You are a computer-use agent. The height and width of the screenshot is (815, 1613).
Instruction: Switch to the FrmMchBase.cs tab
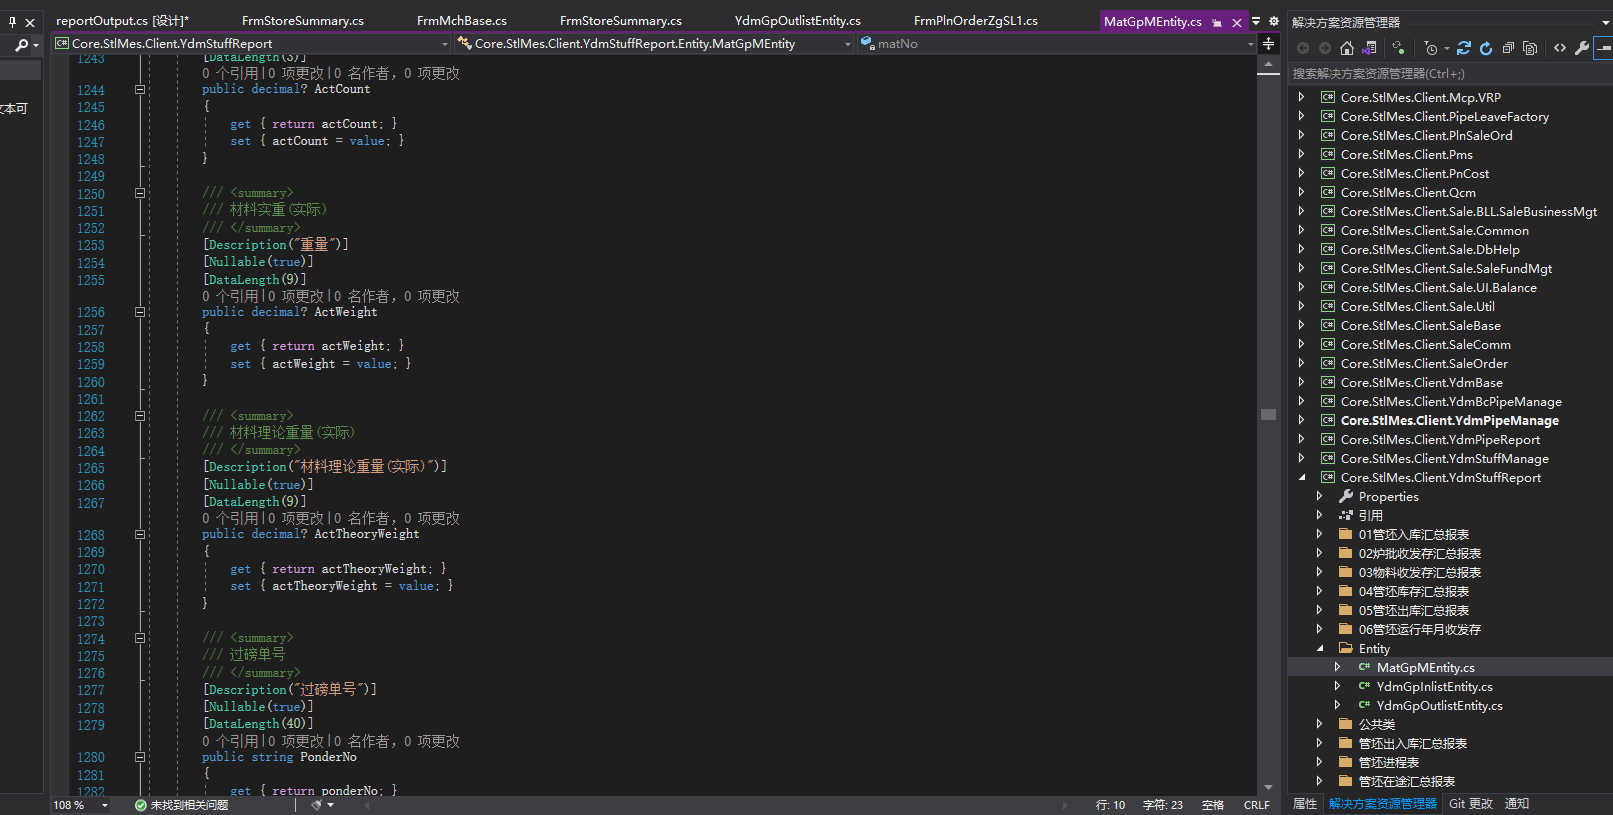click(x=461, y=21)
